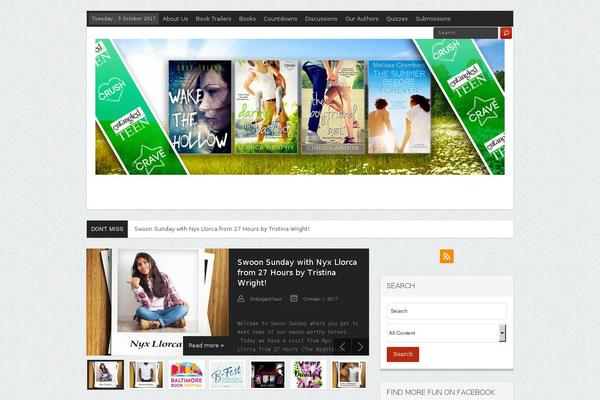Image resolution: width=600 pixels, height=400 pixels.
Task: Click the DON'T MISS label
Action: [x=107, y=229]
